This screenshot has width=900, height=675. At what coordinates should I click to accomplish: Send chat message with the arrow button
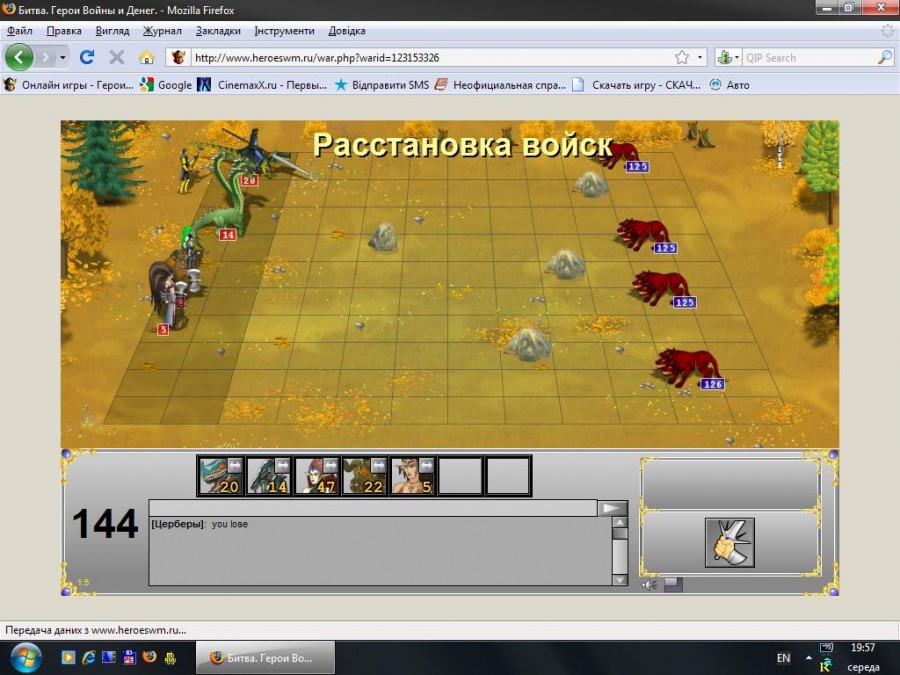[x=612, y=508]
